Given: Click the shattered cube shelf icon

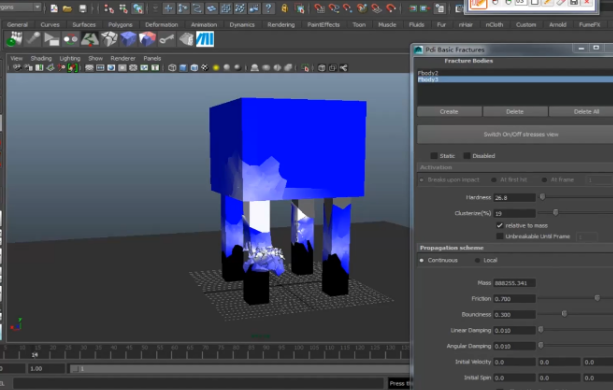Looking at the screenshot, I should click(x=109, y=39).
